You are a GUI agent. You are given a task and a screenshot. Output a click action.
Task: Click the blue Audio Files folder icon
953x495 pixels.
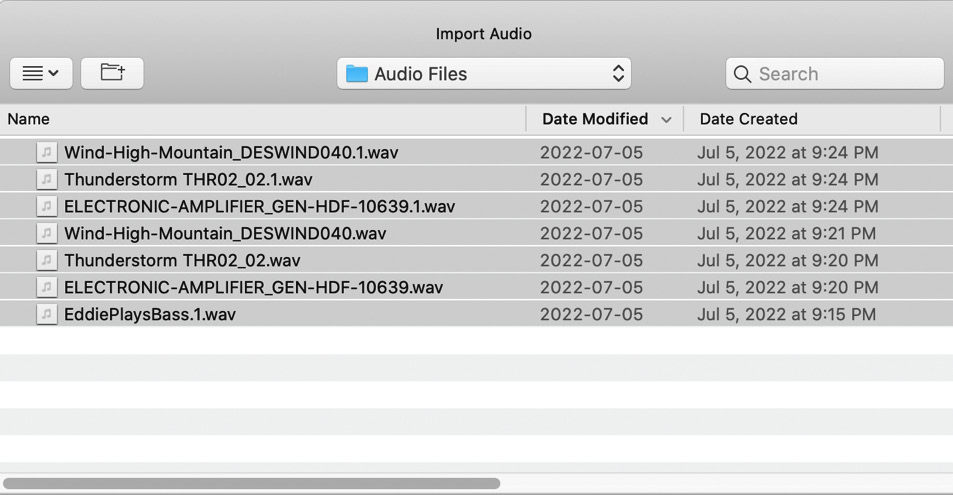click(x=357, y=74)
